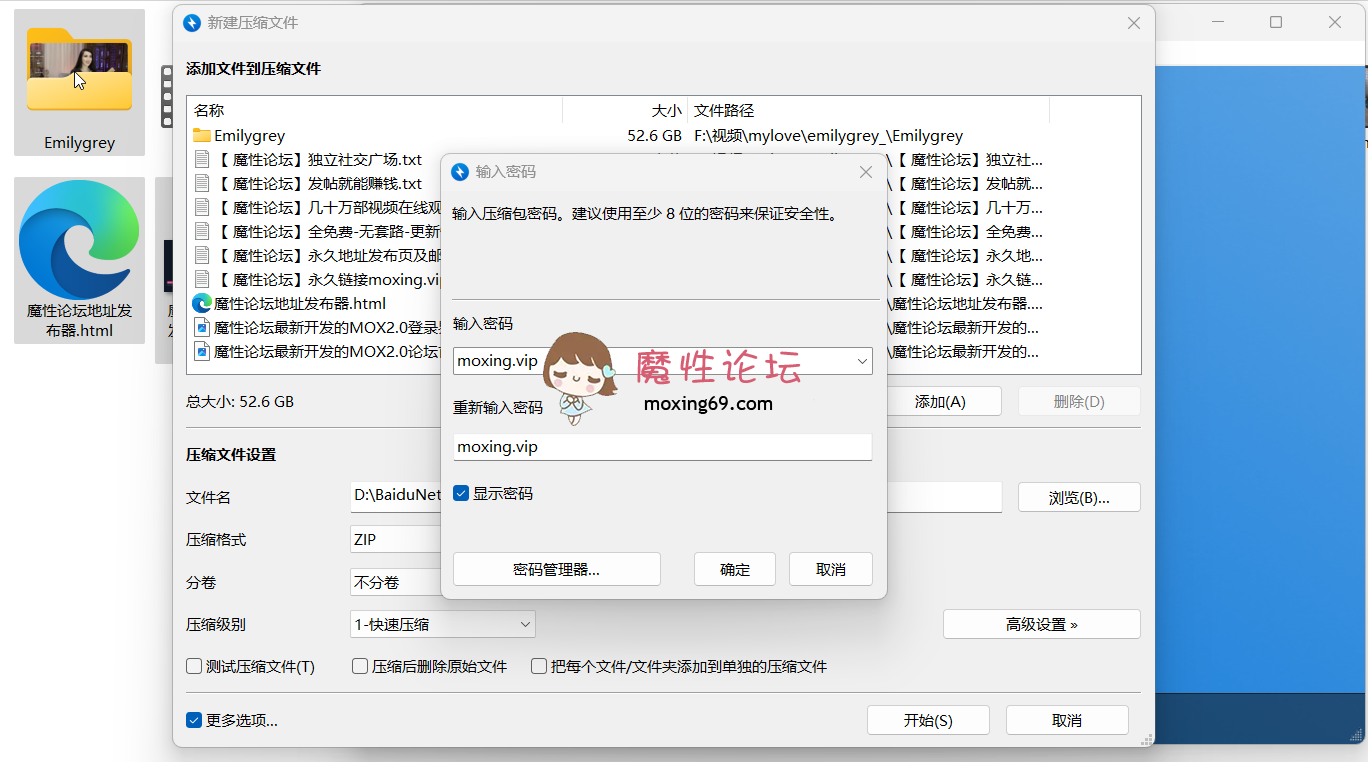Open 高级设置 »
This screenshot has width=1368, height=762.
(x=1041, y=624)
